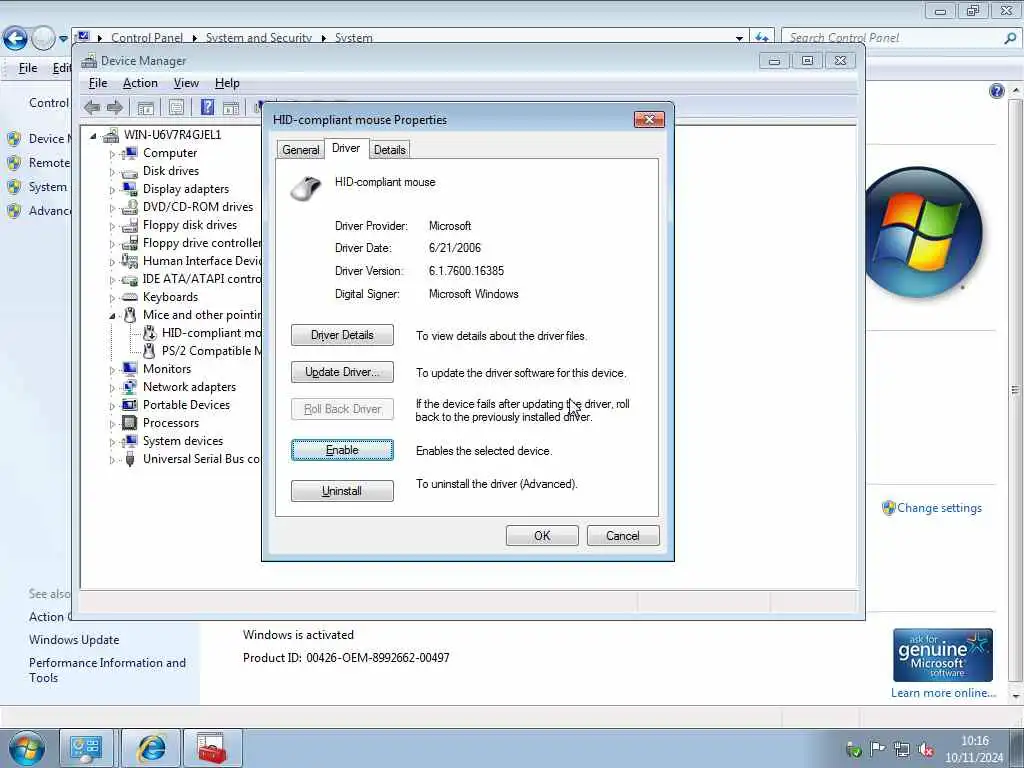1024x768 pixels.
Task: Open the Windows Start orb
Action: tap(27, 749)
